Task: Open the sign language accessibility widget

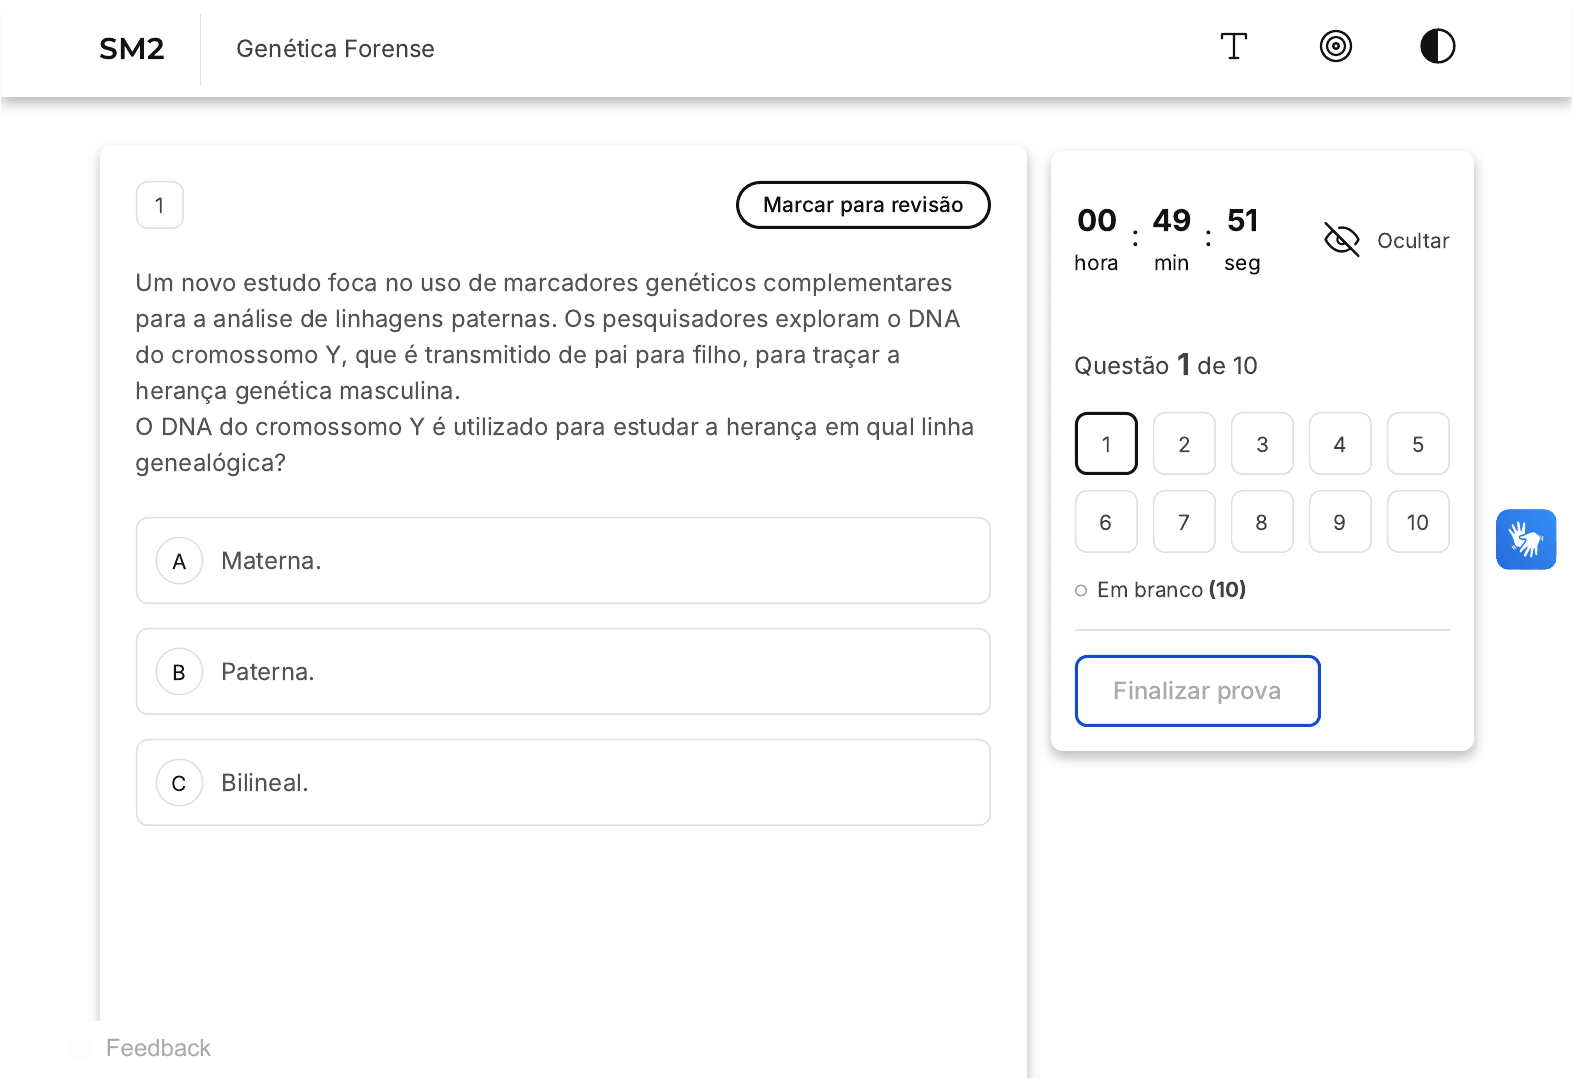Action: coord(1525,540)
